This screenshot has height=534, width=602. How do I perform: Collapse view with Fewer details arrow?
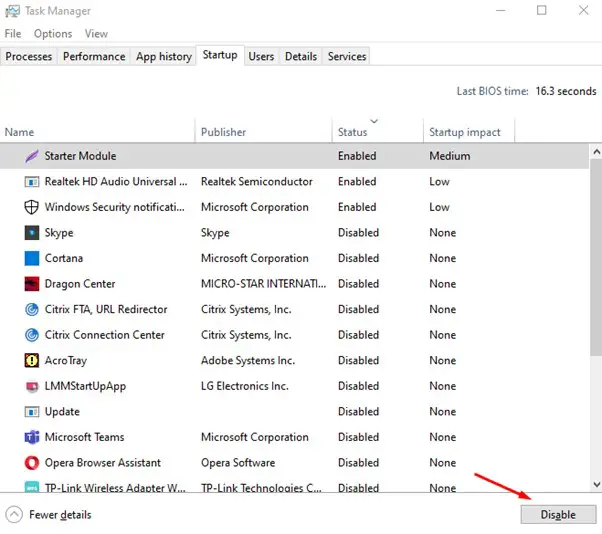[x=14, y=515]
